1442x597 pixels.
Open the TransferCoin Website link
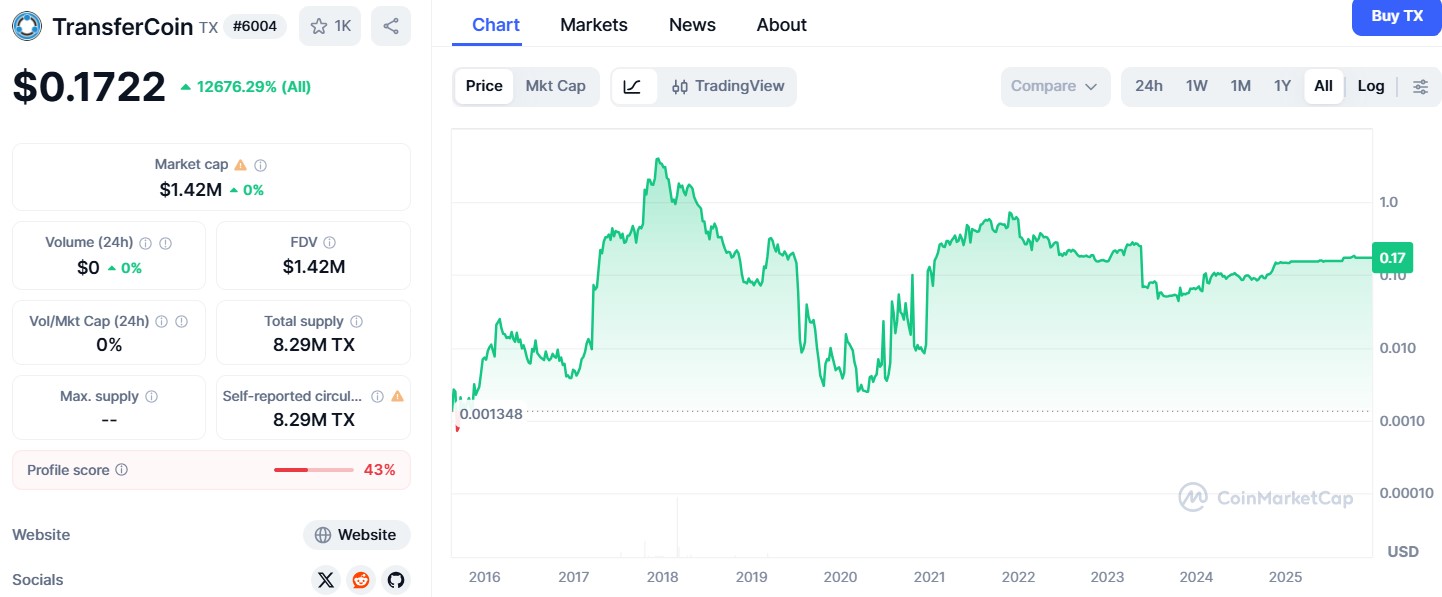pos(356,535)
